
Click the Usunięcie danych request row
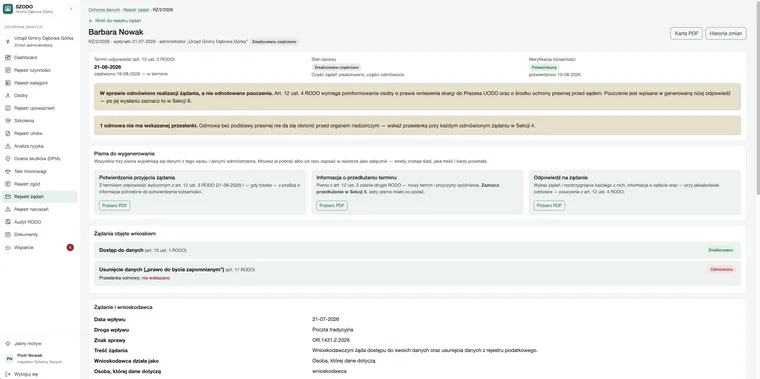417,273
